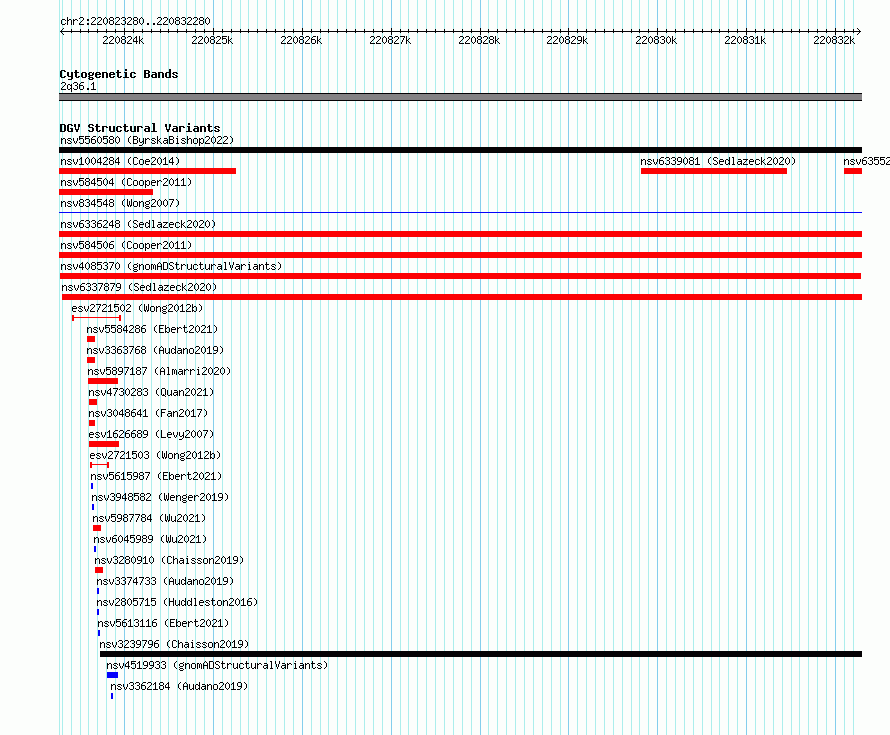Click the 220828k ruler tick label

click(x=479, y=40)
